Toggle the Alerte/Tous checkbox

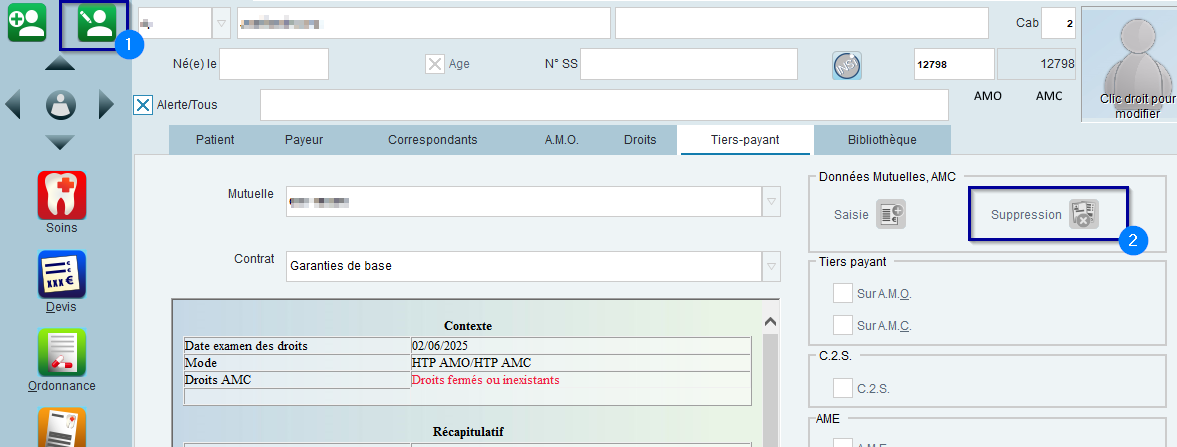tap(143, 104)
